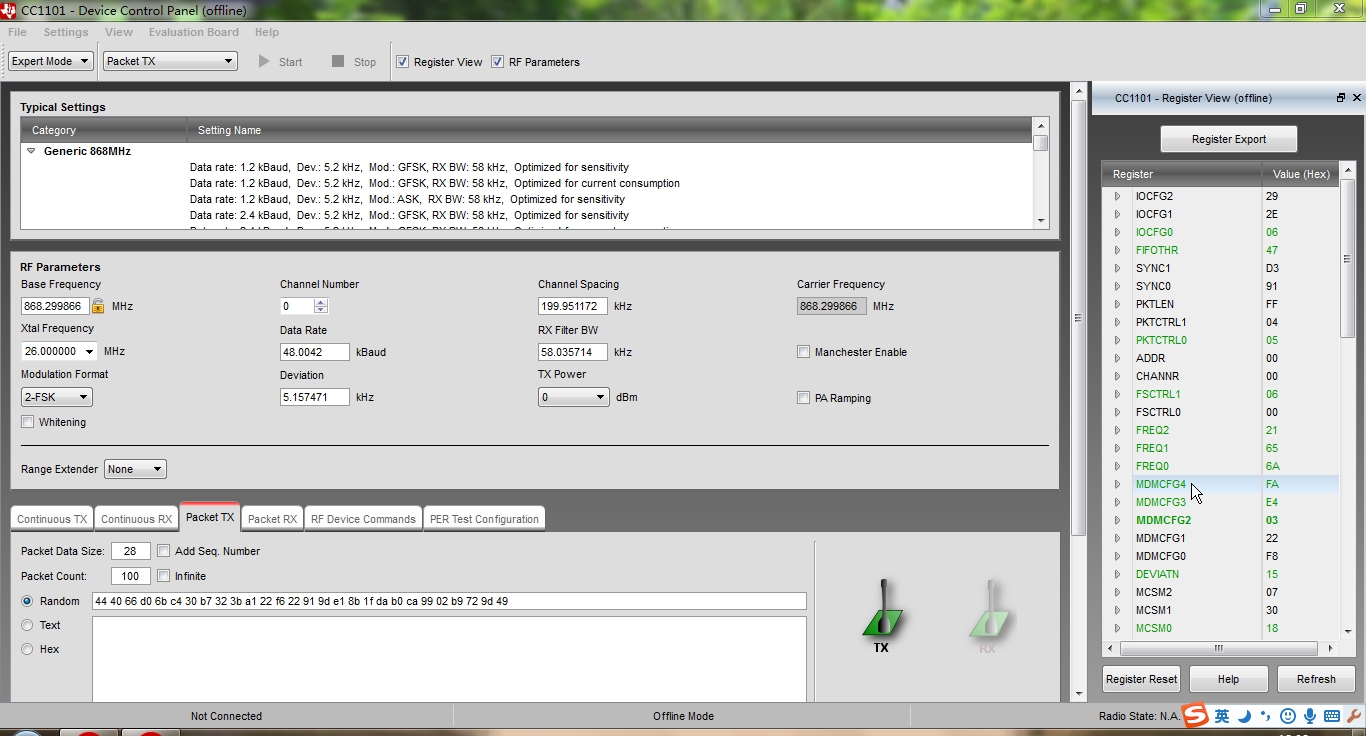Click the Start play icon in the toolbar
This screenshot has height=736, width=1366.
click(x=264, y=61)
